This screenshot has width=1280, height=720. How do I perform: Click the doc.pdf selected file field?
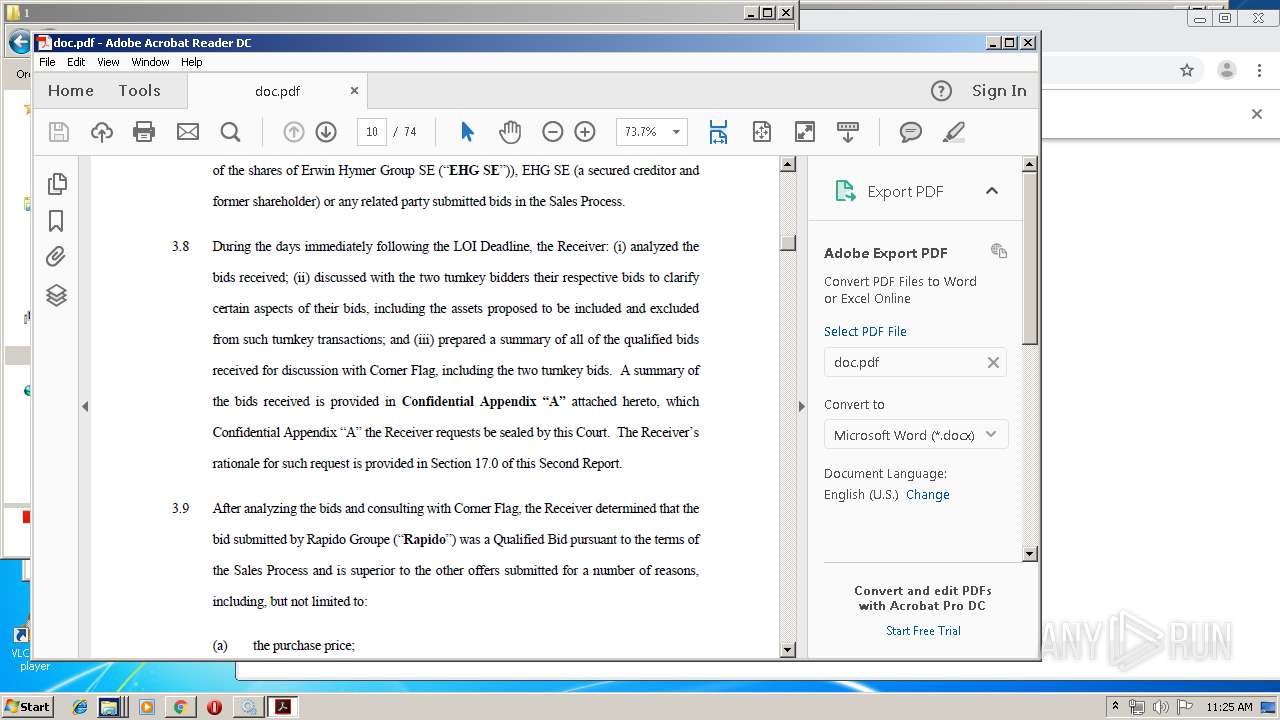[915, 362]
